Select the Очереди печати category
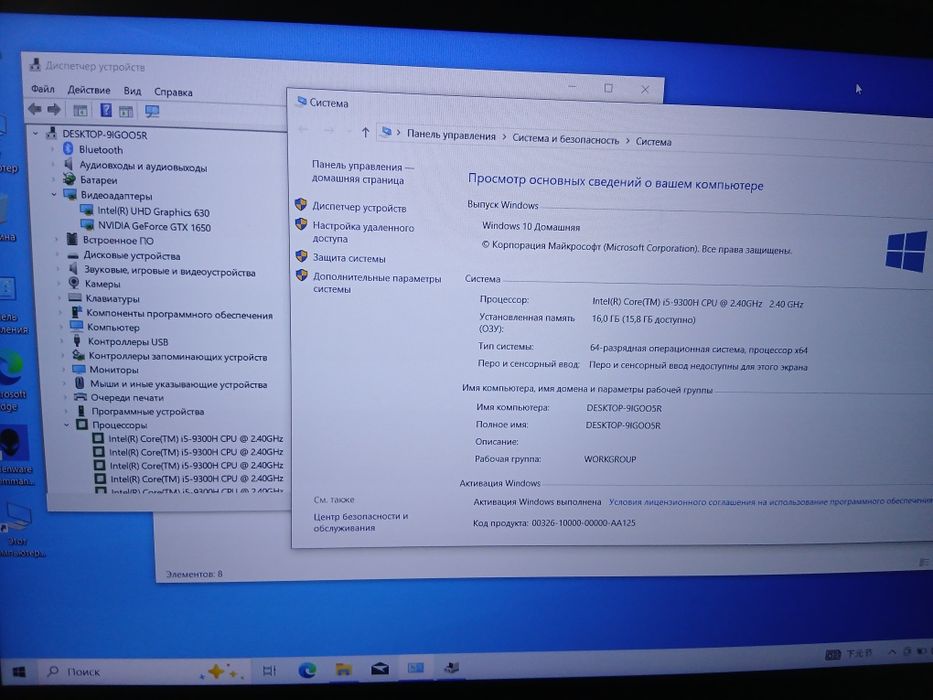Screen dimensions: 933x700 [x=127, y=398]
